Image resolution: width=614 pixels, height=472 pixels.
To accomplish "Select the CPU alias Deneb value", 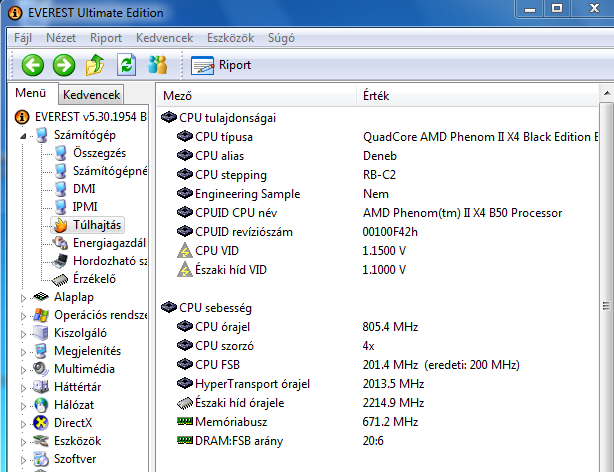I will (x=380, y=156).
